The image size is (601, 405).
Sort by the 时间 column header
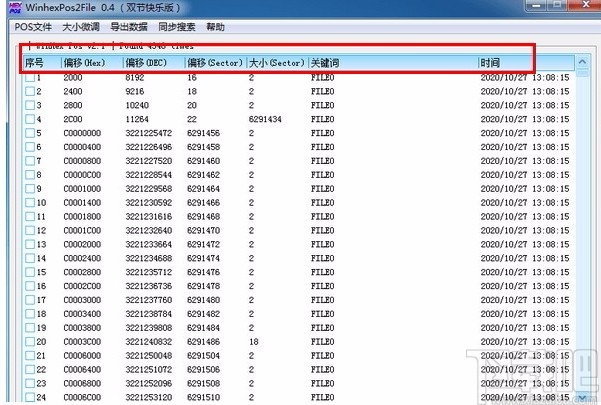coord(527,63)
